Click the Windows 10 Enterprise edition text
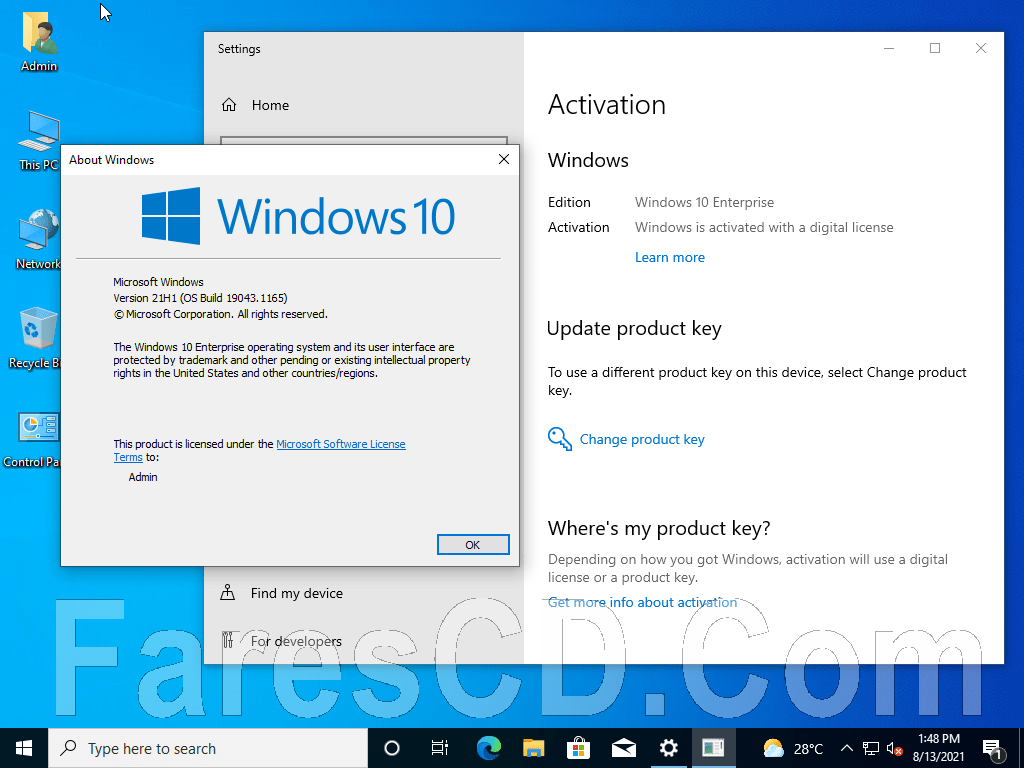Screen dimensions: 1024x768 [704, 202]
